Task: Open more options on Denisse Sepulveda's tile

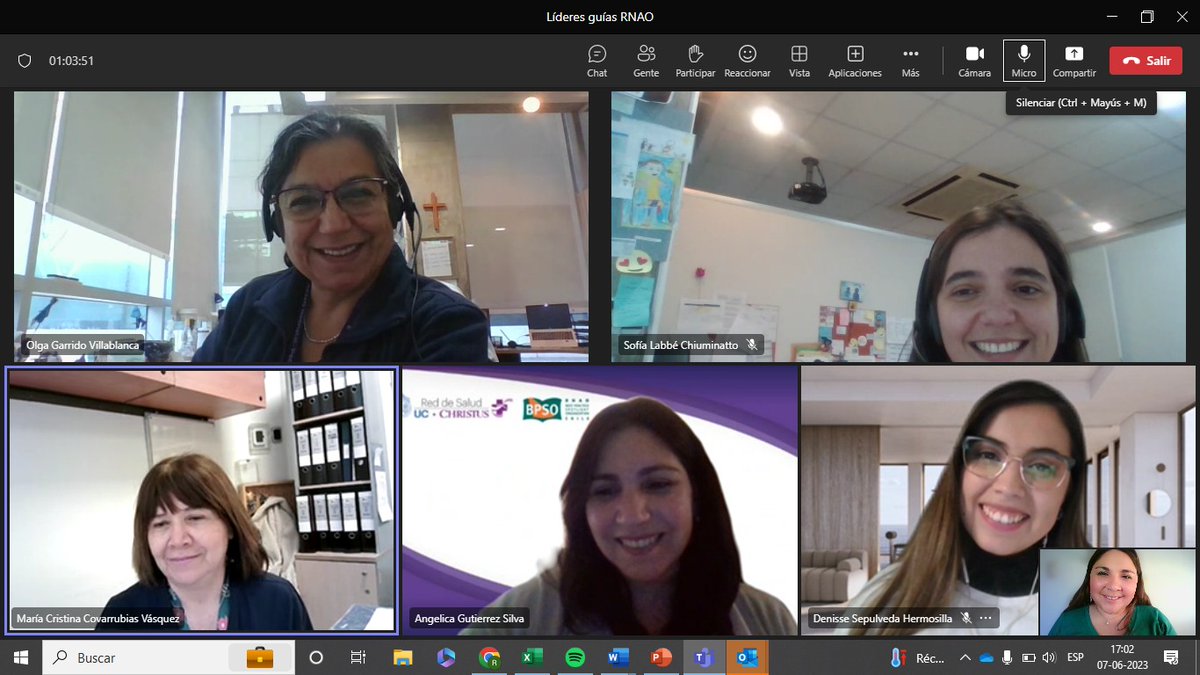Action: [986, 618]
